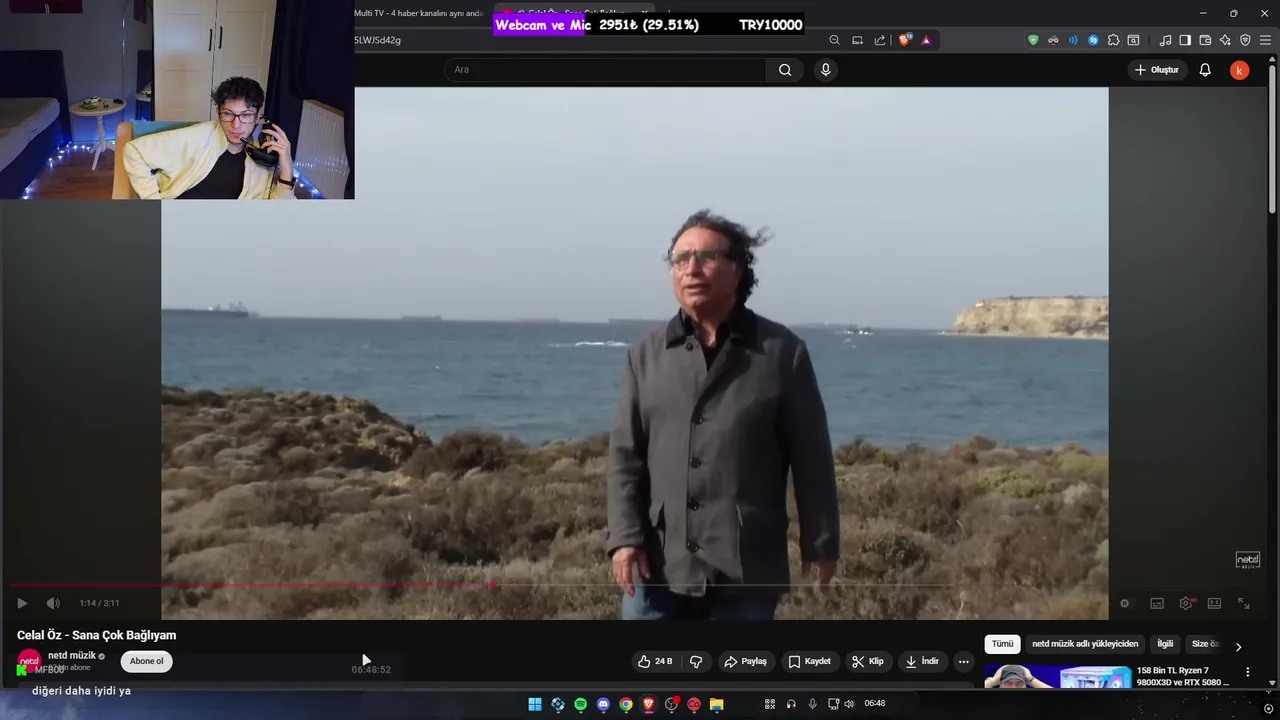Open File Explorer from the taskbar
Viewport: 1280px width, 720px height.
pos(716,704)
